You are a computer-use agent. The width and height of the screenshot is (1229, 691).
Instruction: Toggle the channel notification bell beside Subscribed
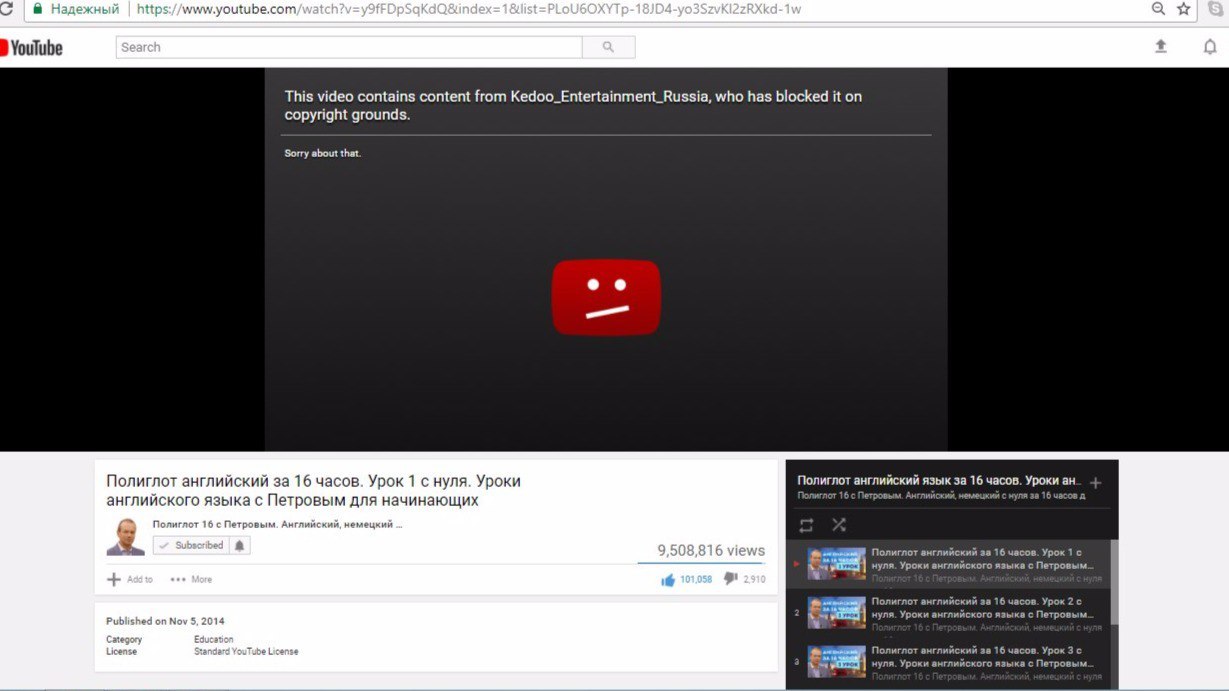[x=240, y=545]
